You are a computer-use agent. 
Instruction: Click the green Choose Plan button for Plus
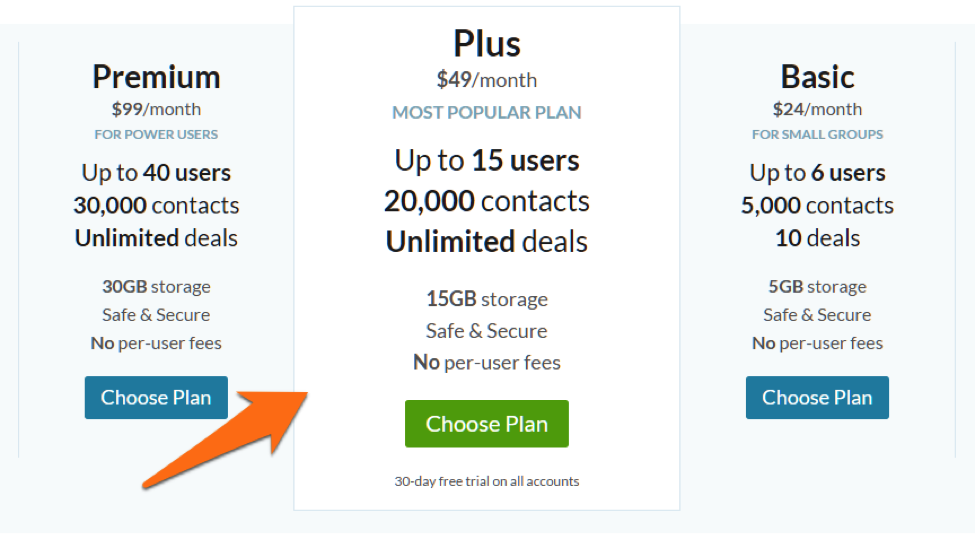click(486, 423)
